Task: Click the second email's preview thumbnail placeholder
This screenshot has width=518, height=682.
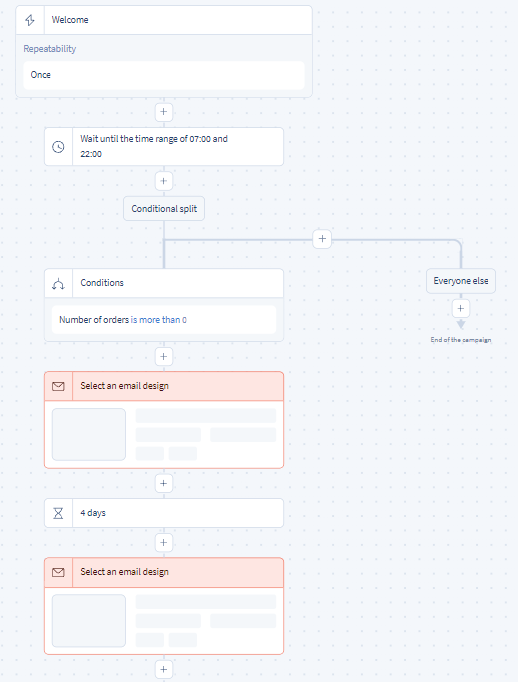Action: (x=89, y=621)
